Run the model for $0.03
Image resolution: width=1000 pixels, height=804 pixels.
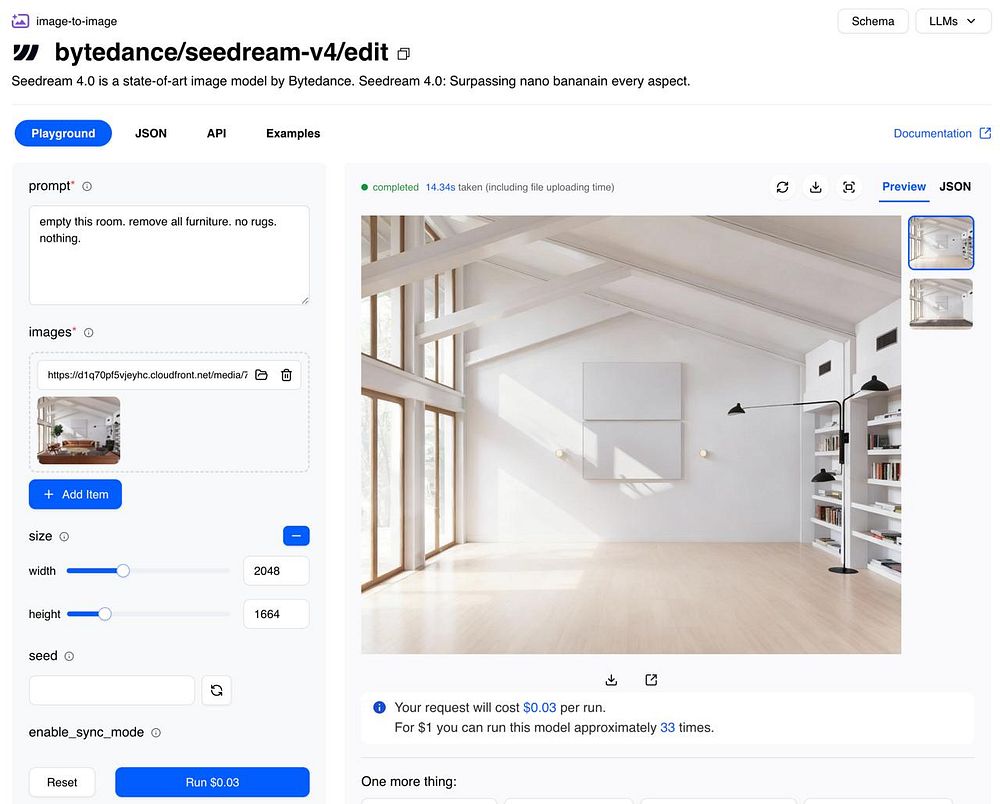click(212, 782)
